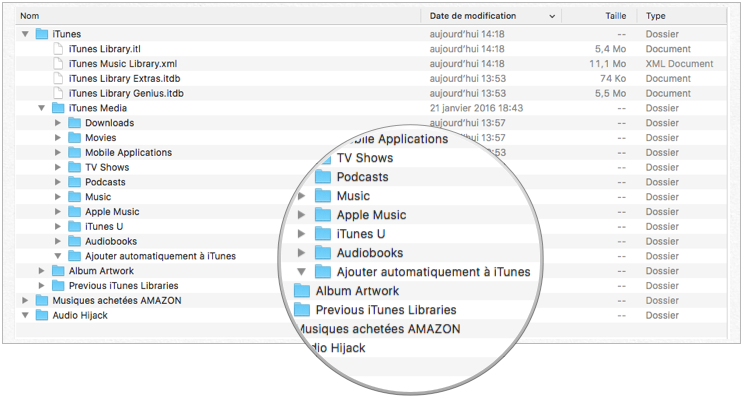
Task: Select the iTunes Media folder name
Action: (98, 108)
